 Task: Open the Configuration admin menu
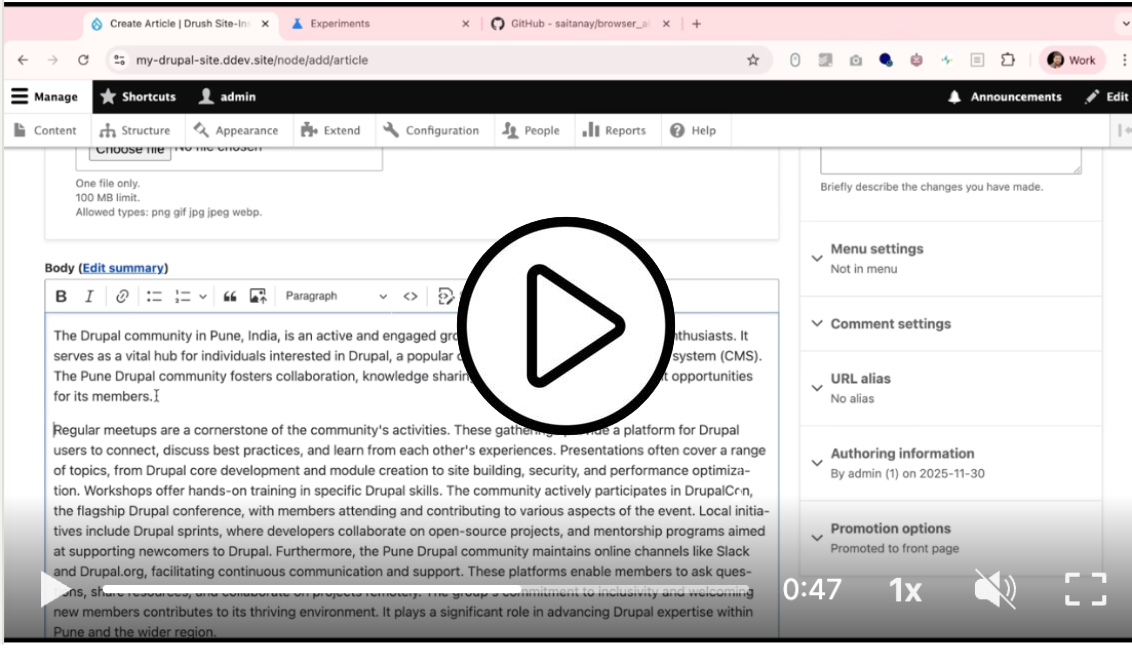431,131
